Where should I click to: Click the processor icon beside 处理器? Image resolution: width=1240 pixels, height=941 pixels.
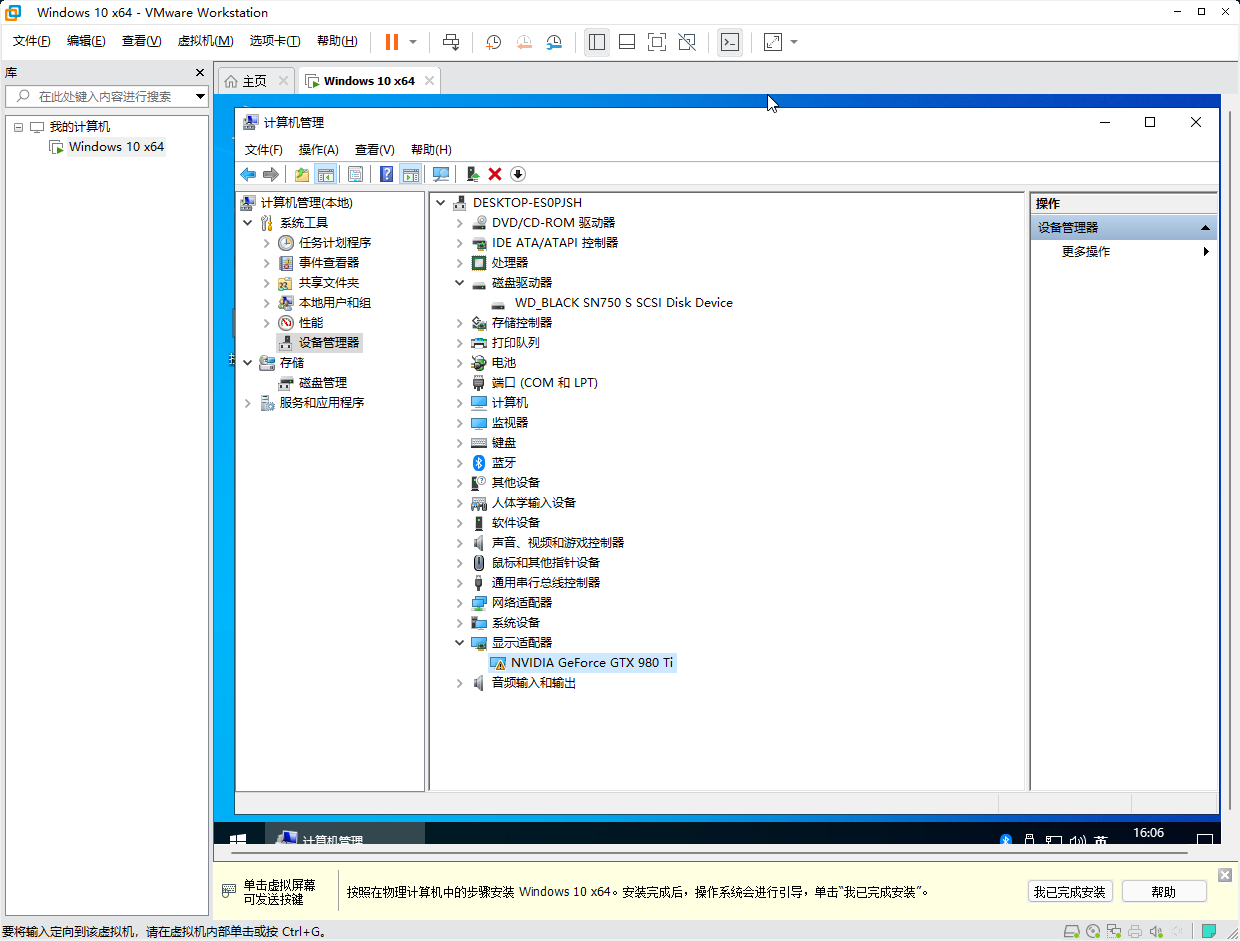(479, 262)
